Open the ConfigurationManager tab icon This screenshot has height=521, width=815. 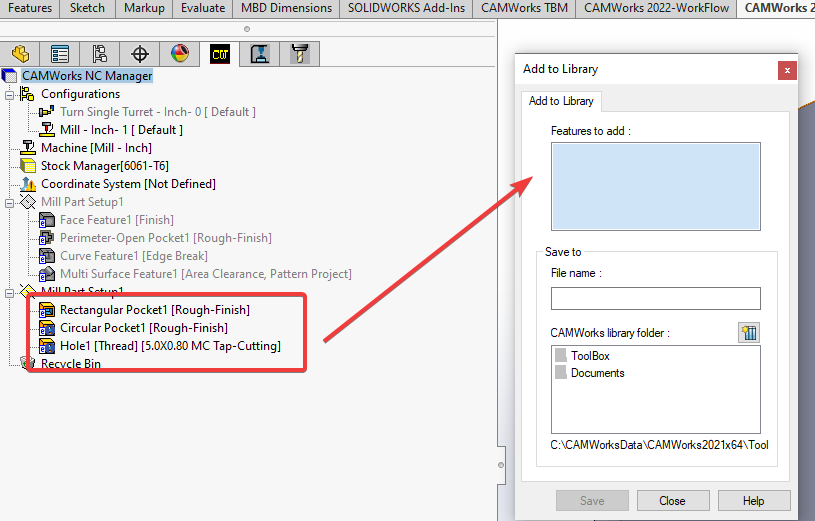click(100, 54)
